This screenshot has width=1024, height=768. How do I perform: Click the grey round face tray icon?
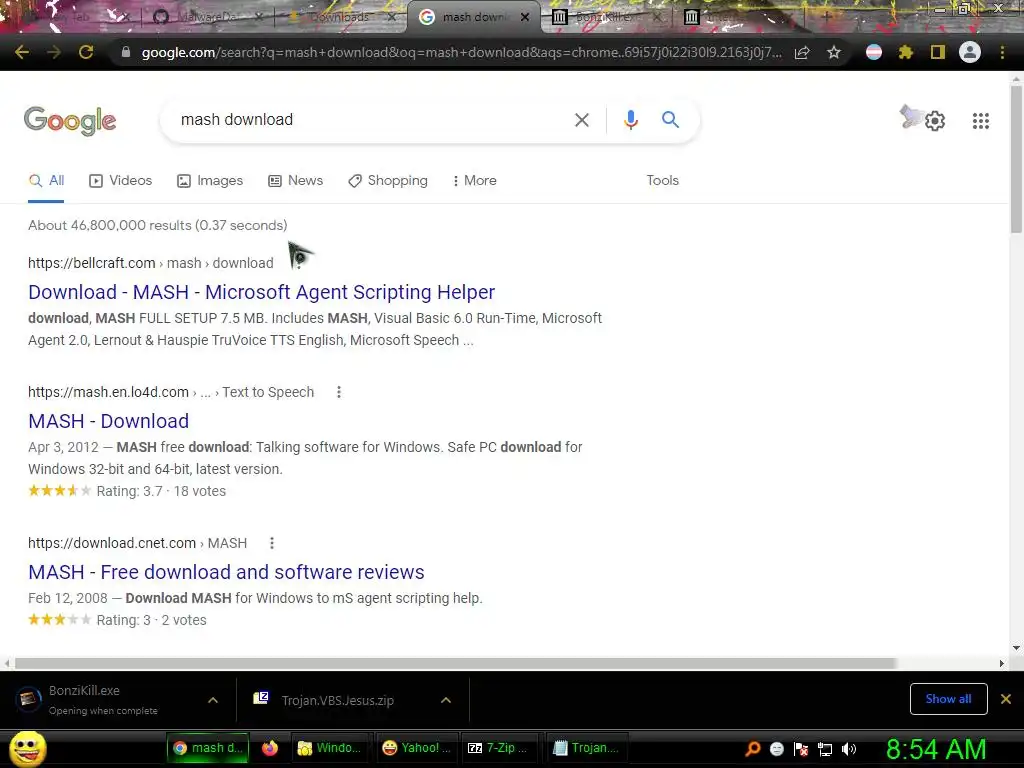[776, 749]
